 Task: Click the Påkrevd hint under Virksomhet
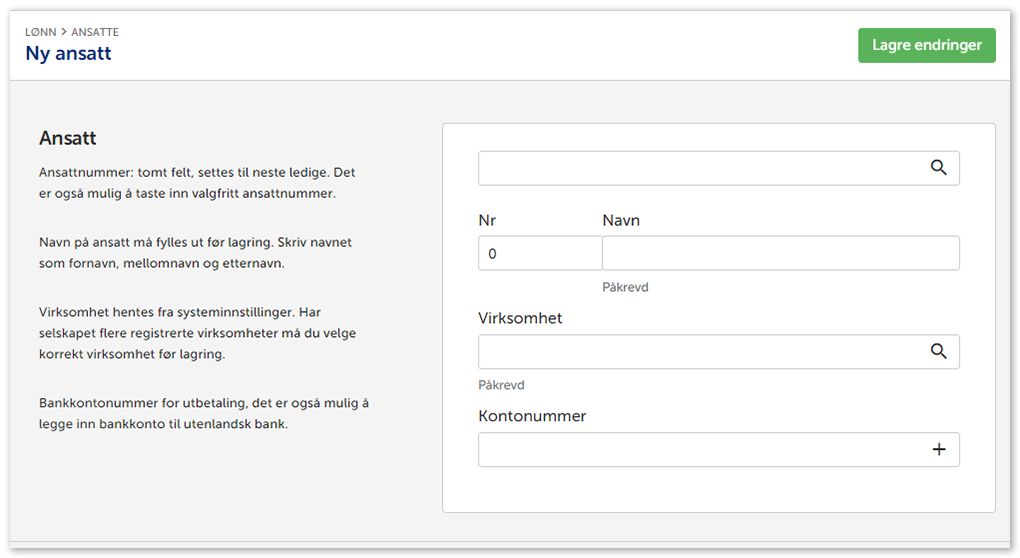501,385
